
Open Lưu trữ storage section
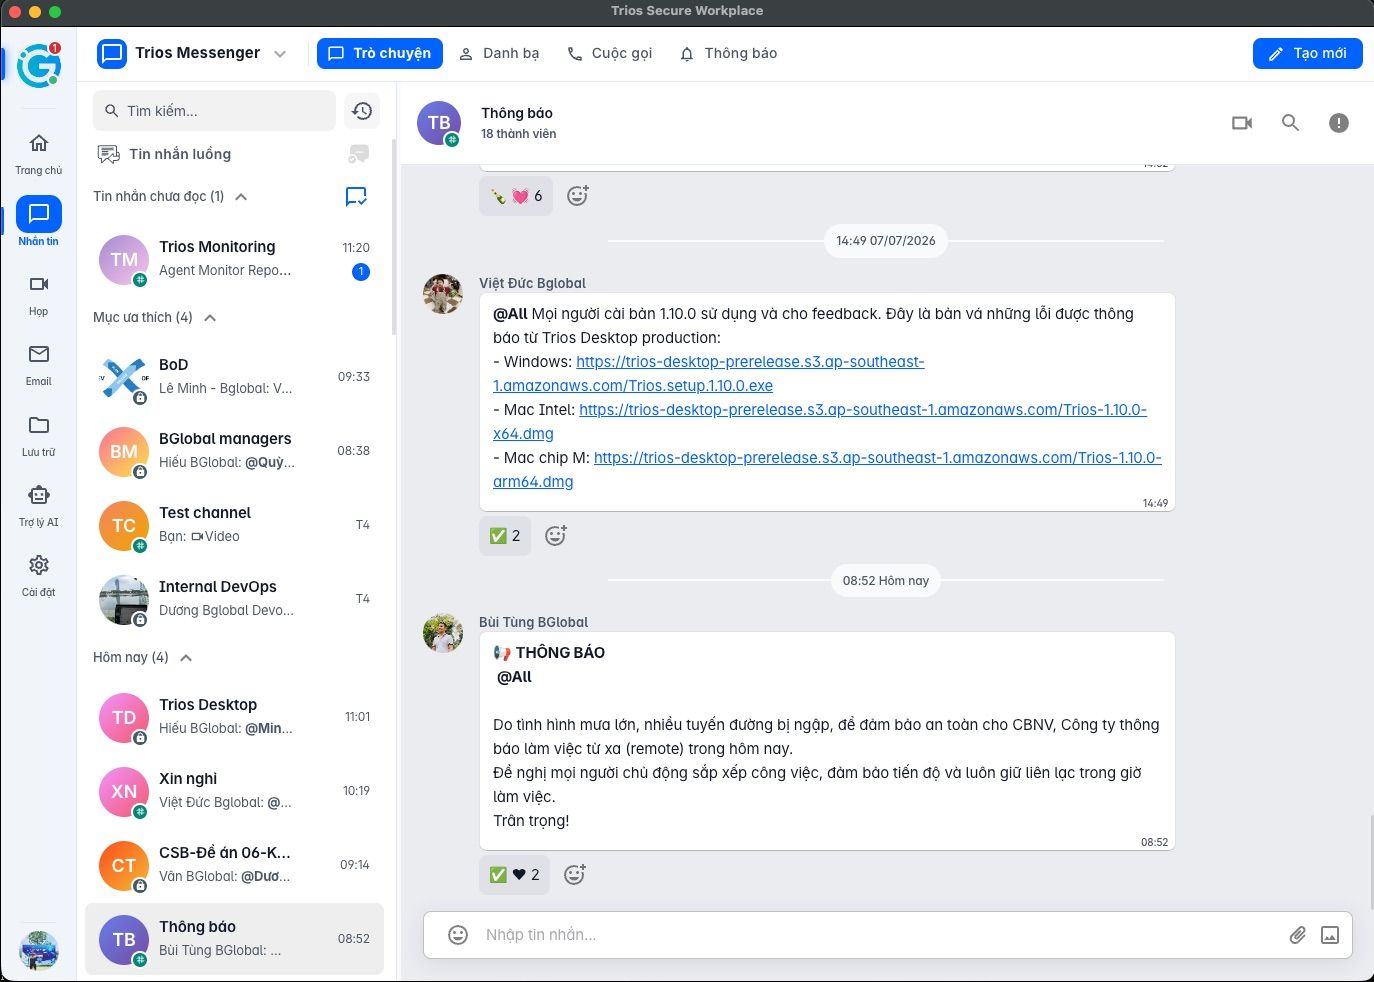tap(39, 436)
